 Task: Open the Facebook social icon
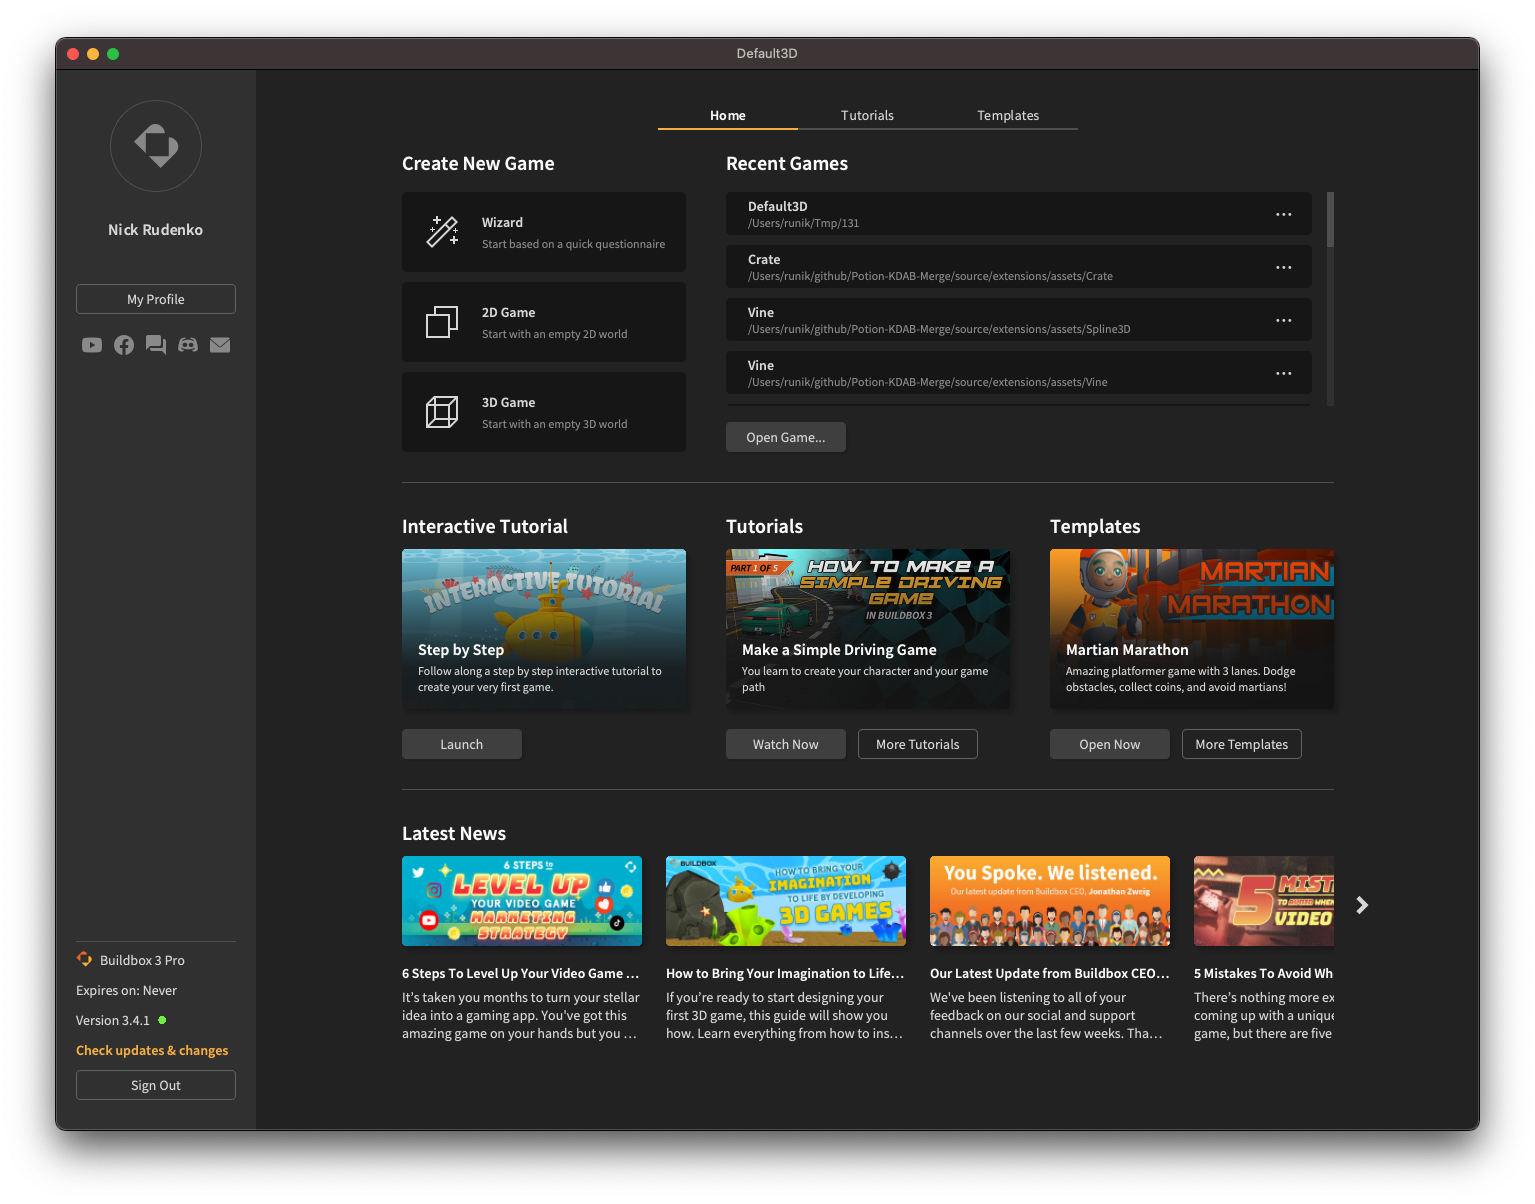tap(124, 345)
